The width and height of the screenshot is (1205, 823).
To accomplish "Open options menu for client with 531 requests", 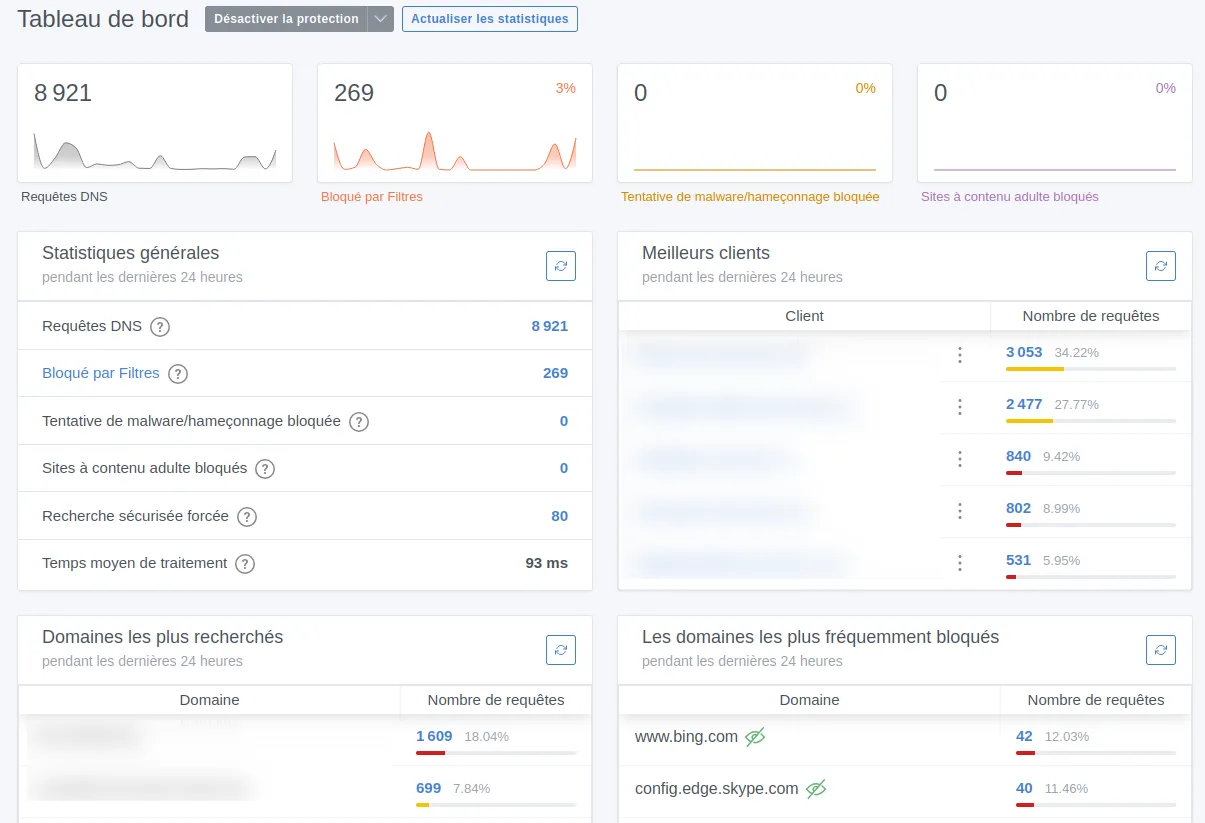I will click(960, 563).
